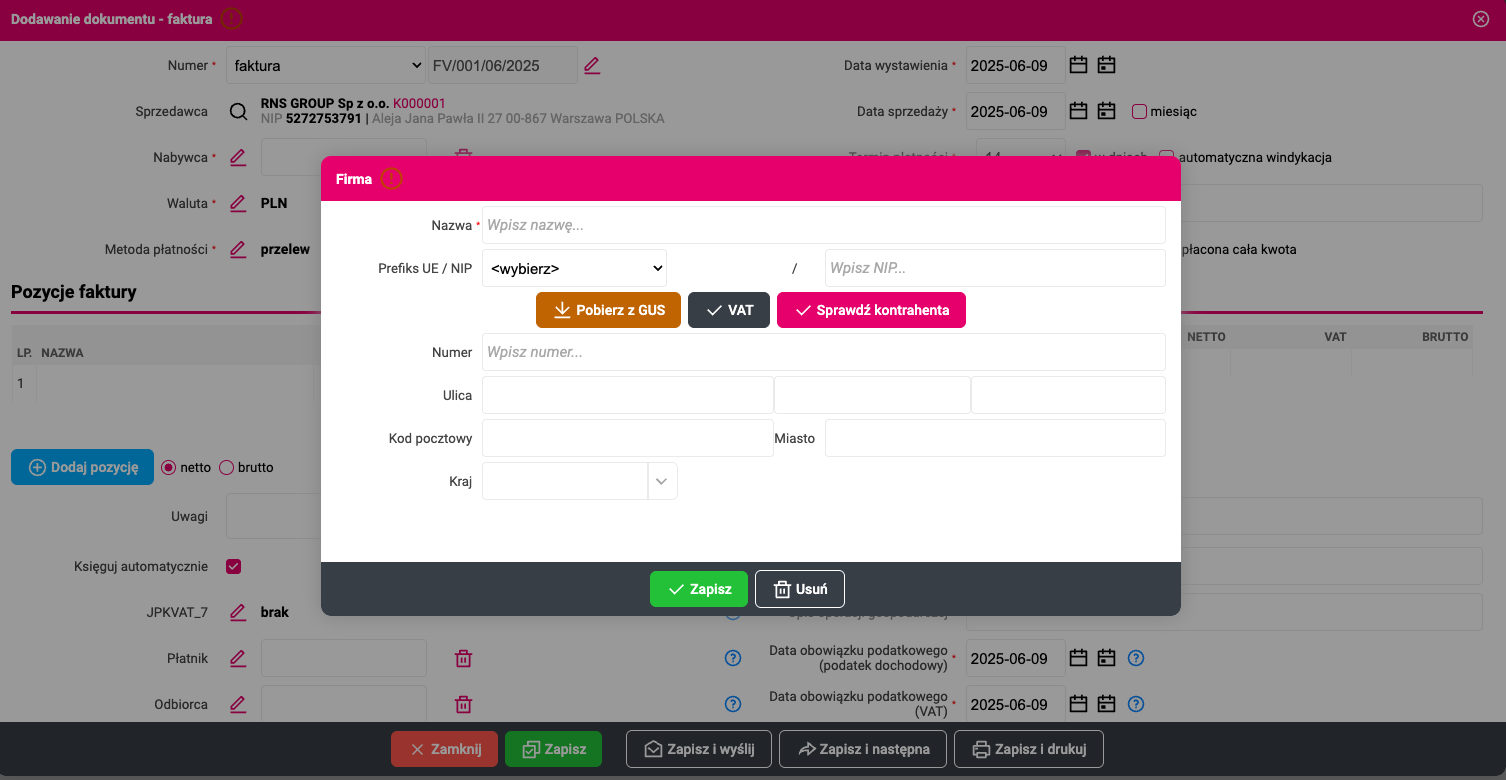Image resolution: width=1506 pixels, height=780 pixels.
Task: Click the edit pencil next to invoice number
Action: click(x=592, y=66)
